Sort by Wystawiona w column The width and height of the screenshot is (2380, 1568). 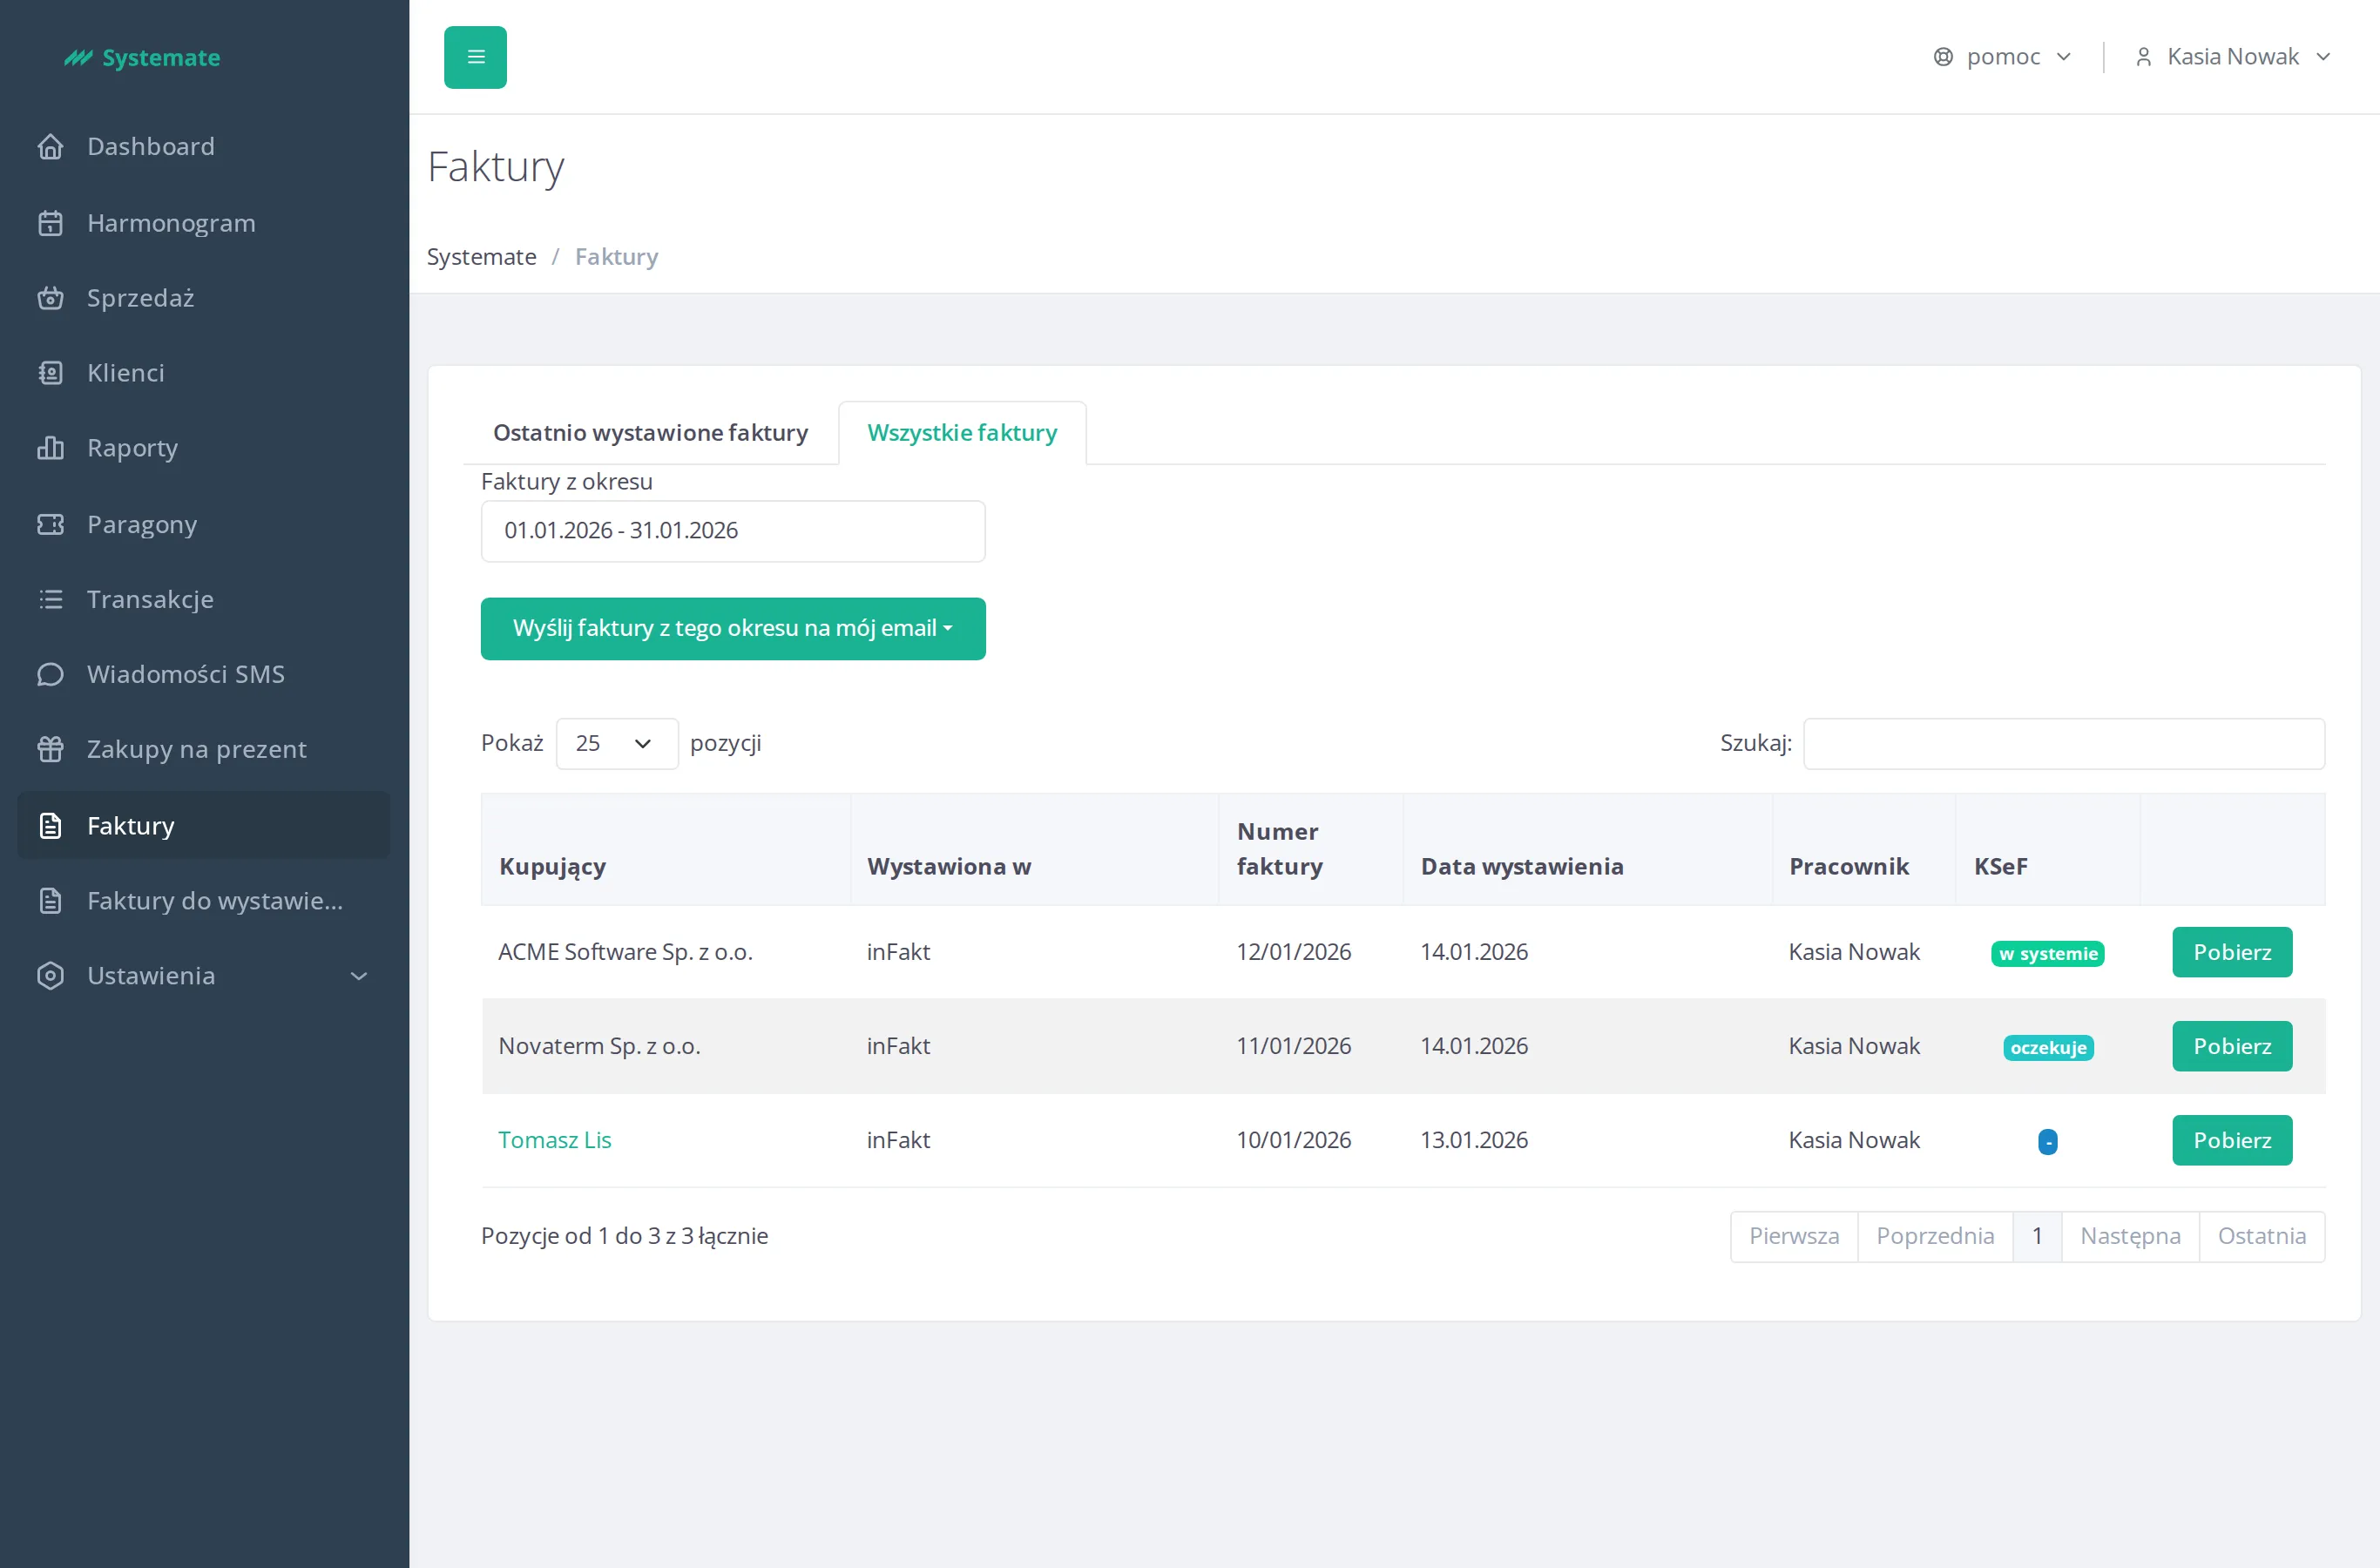click(x=1035, y=850)
